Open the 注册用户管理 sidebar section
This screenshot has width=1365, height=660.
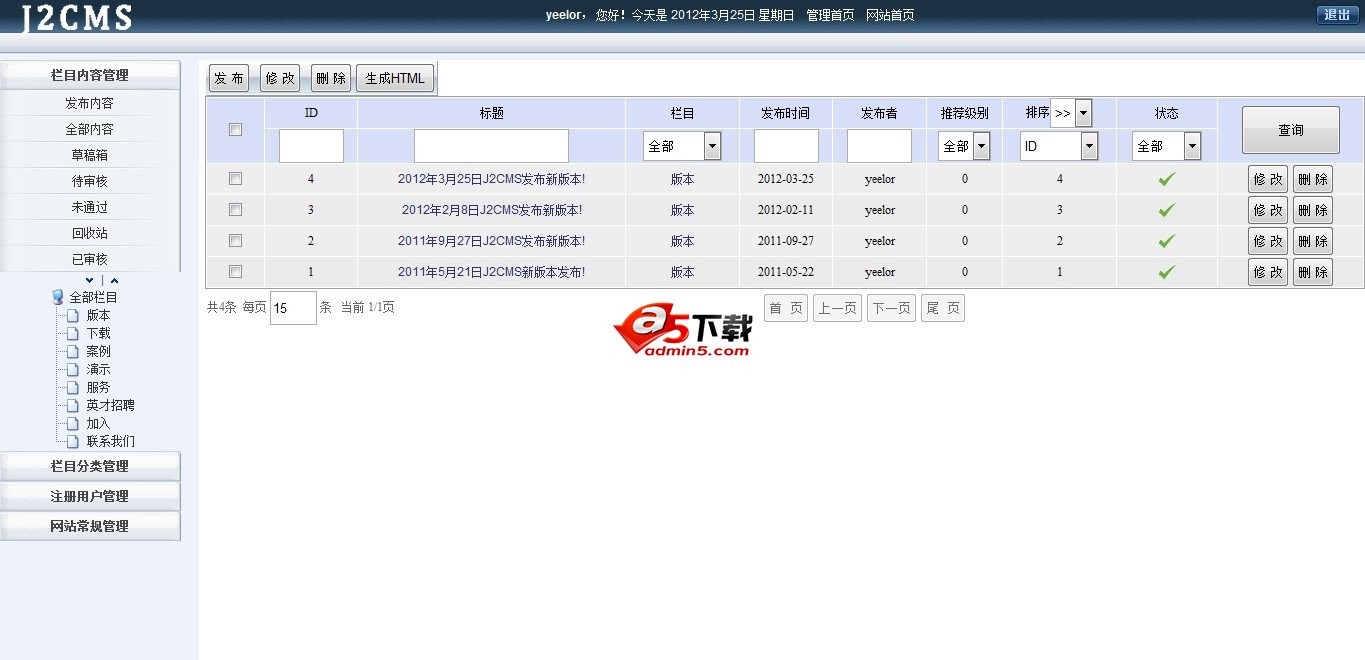point(90,495)
